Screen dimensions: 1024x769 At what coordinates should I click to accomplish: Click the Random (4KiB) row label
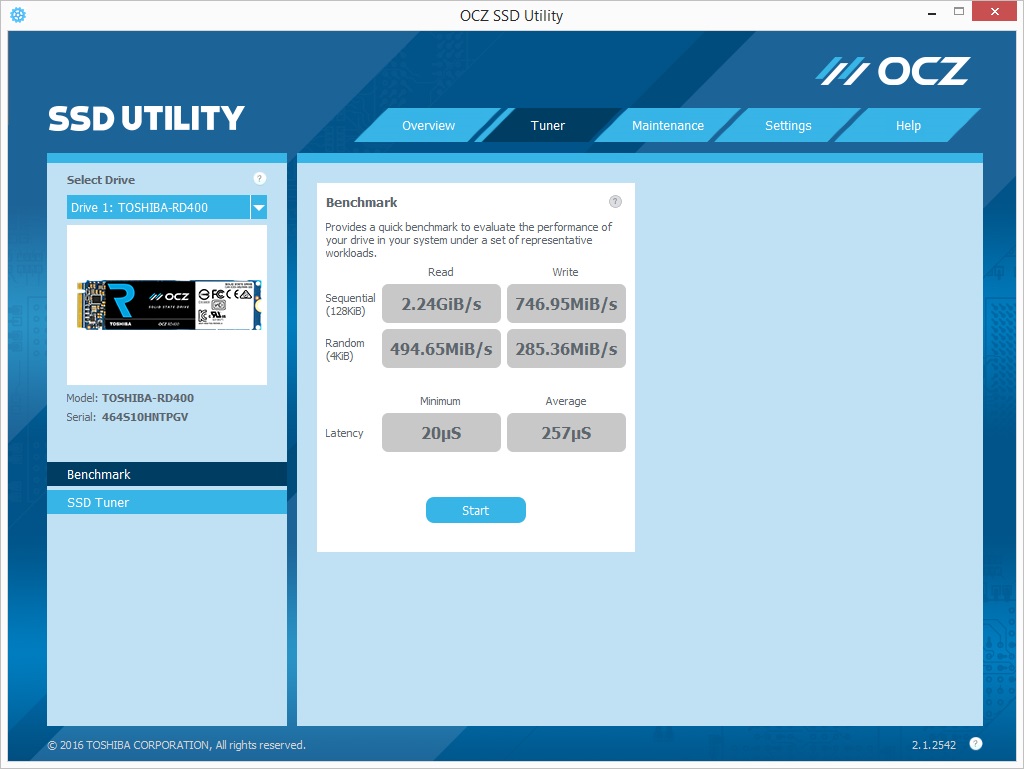point(345,349)
